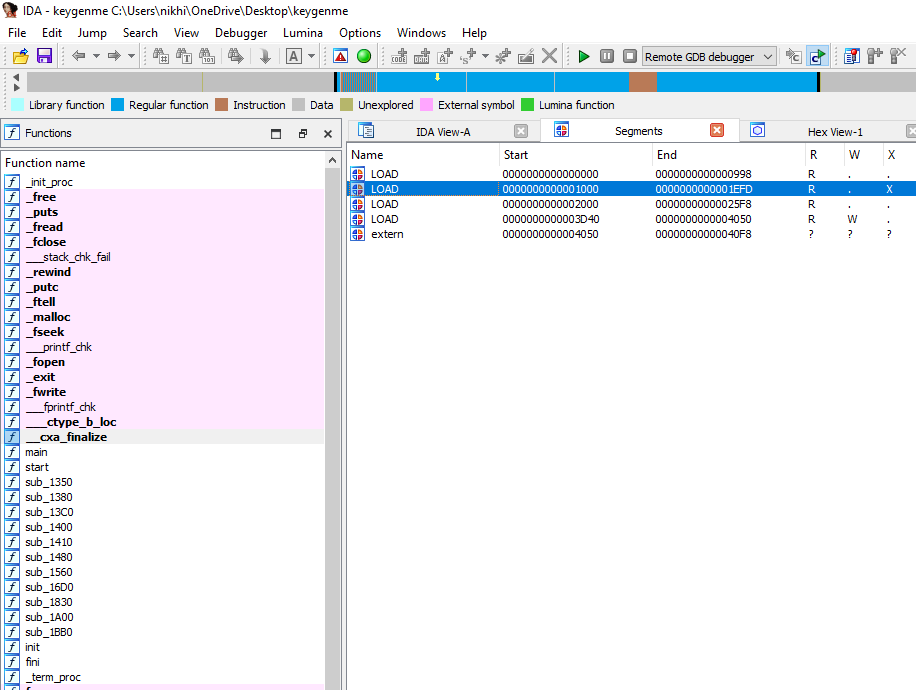Click the search byte sequence binoculars icon

[207, 56]
